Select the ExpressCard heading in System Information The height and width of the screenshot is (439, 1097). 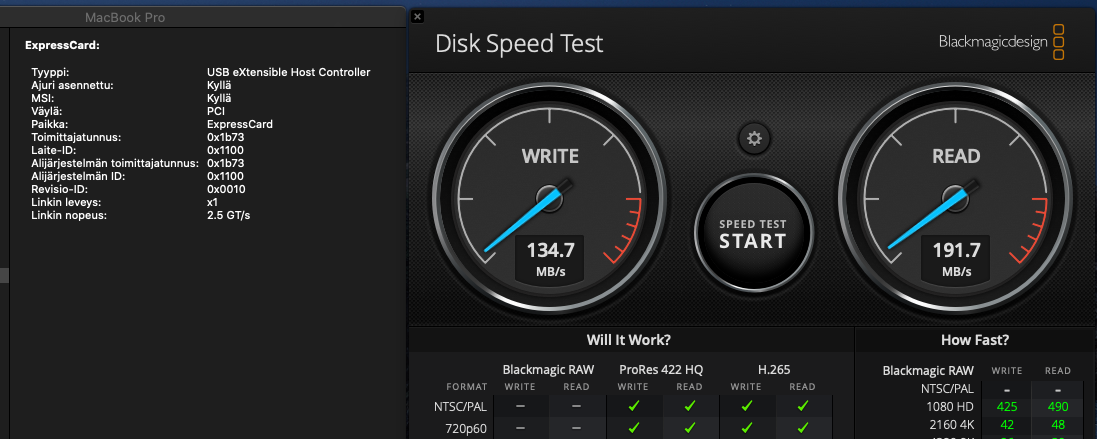pyautogui.click(x=62, y=45)
